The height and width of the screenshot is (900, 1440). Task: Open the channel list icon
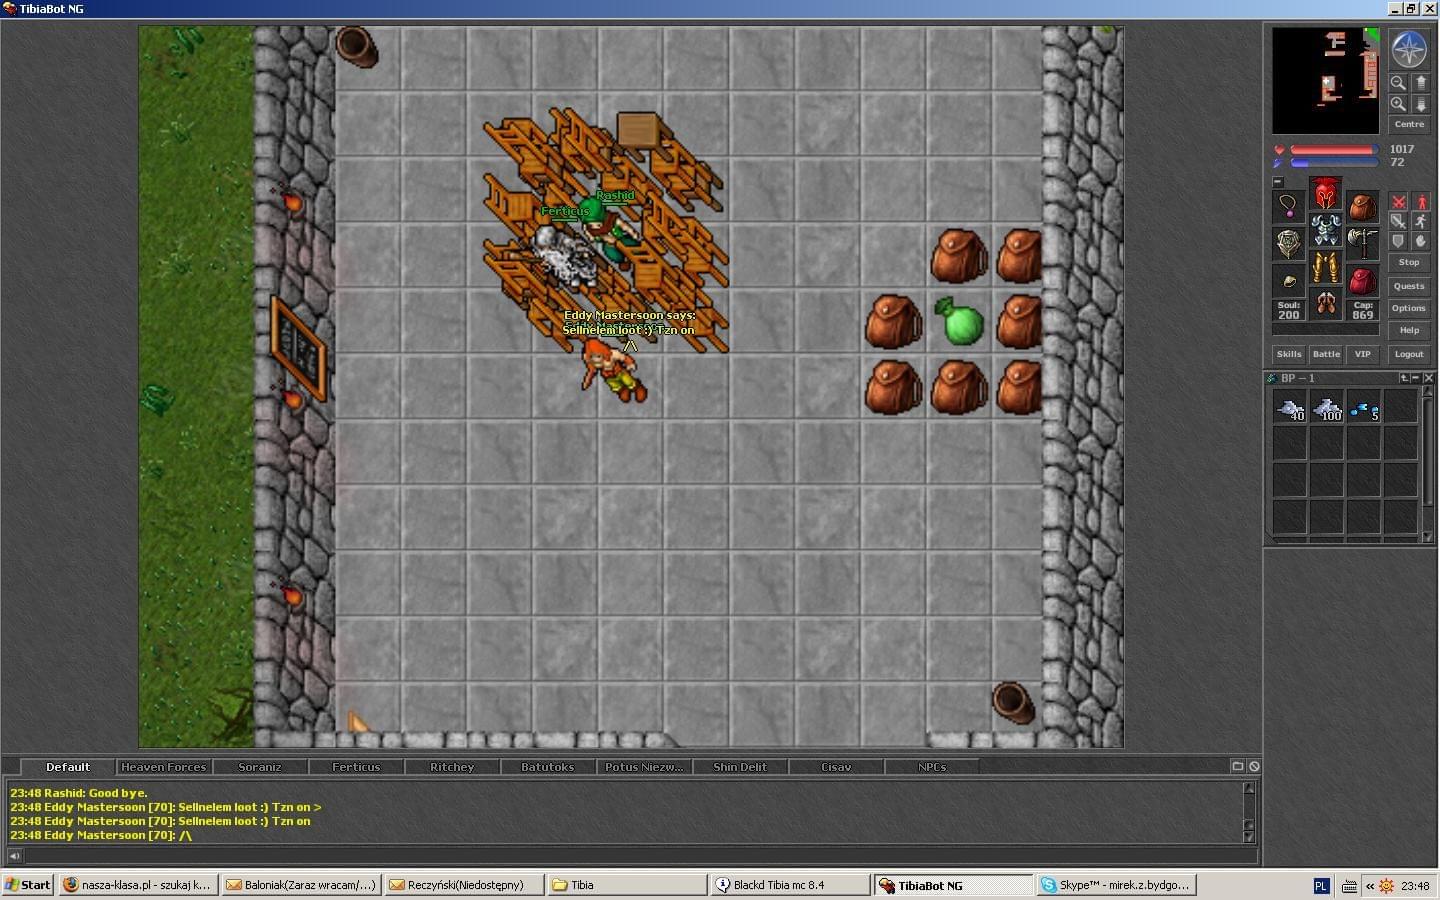[1238, 766]
